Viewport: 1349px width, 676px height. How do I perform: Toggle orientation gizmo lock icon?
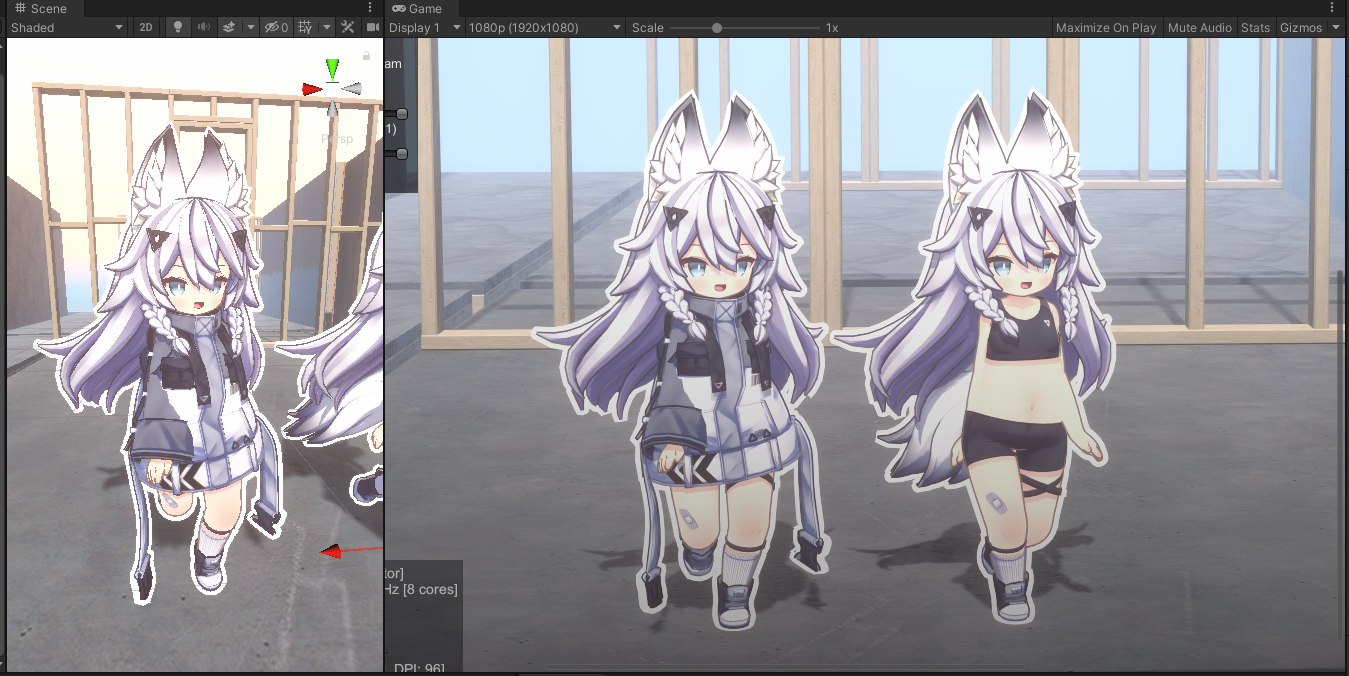pyautogui.click(x=367, y=55)
